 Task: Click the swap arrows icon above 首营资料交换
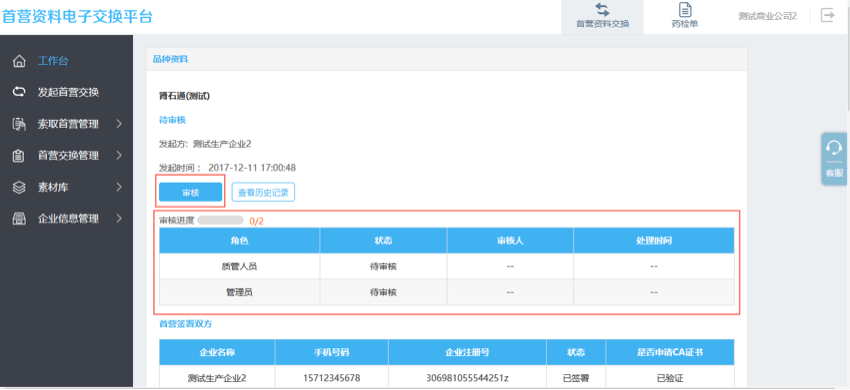602,10
